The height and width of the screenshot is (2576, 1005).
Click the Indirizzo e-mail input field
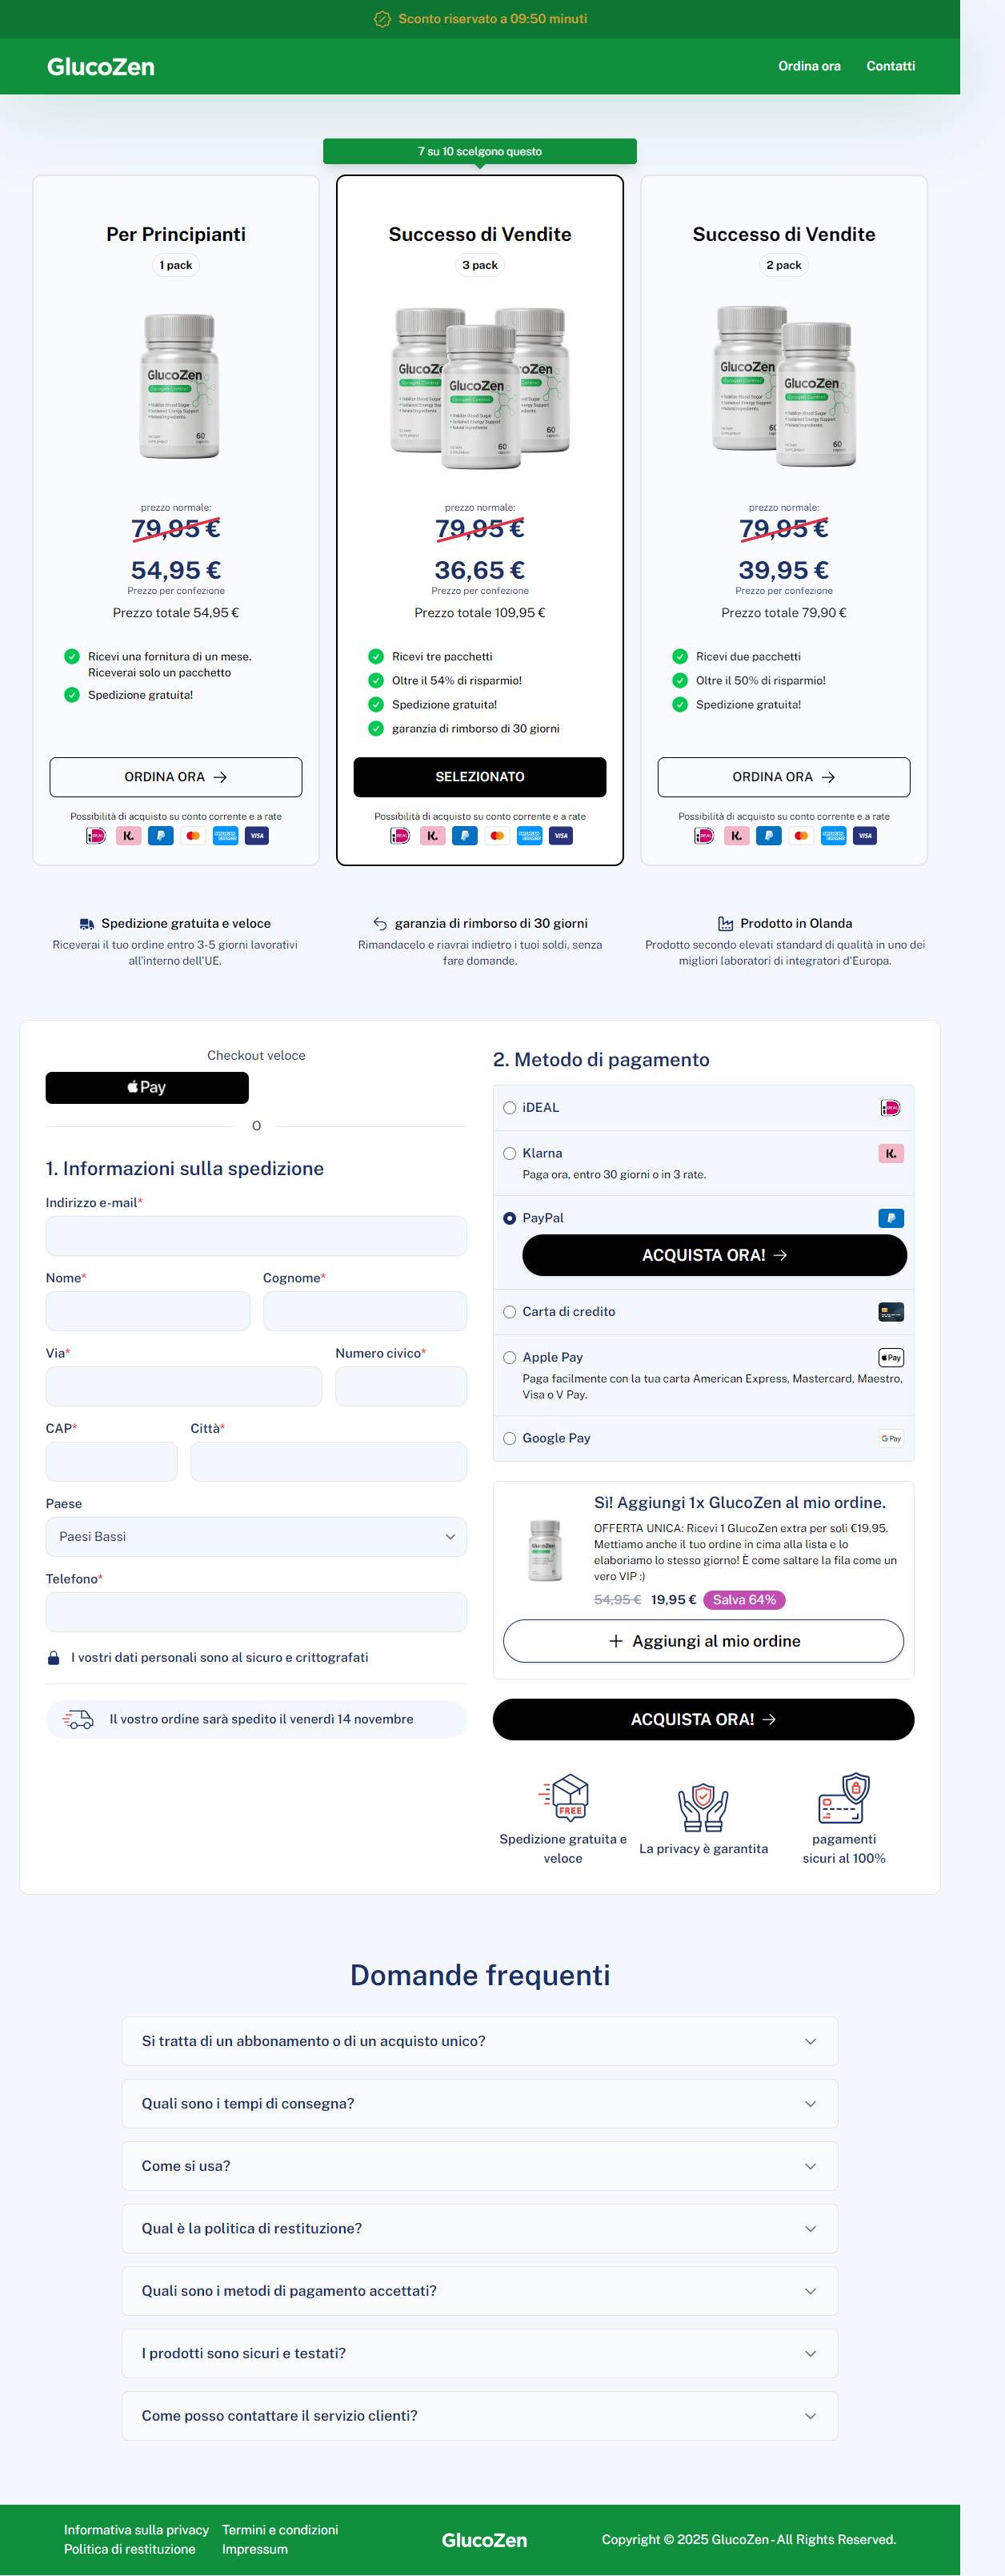click(256, 1235)
